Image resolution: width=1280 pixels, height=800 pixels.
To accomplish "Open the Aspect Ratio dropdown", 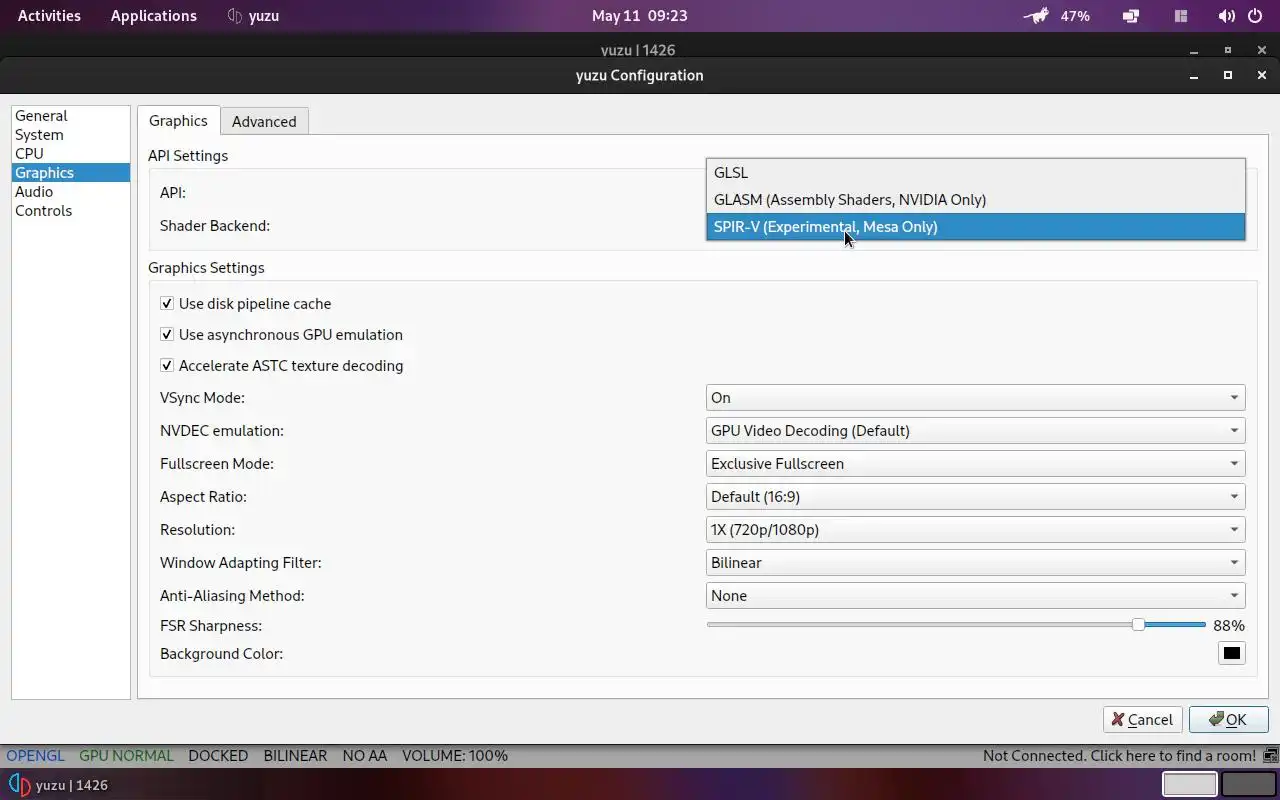I will pyautogui.click(x=975, y=496).
